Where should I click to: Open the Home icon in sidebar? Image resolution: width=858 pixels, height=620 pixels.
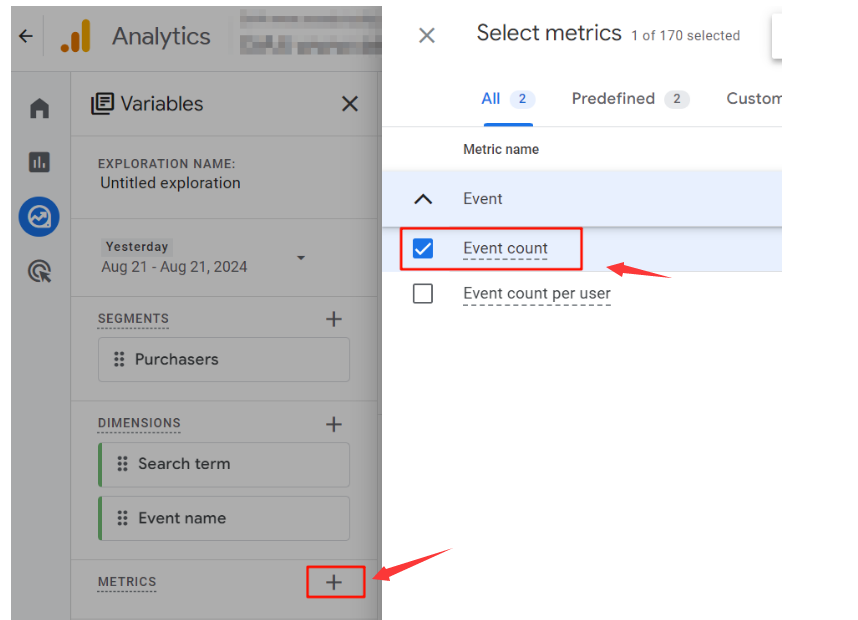(x=40, y=109)
